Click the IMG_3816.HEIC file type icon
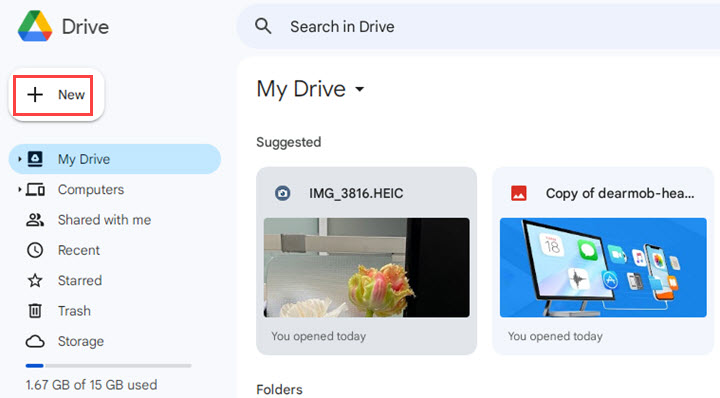 (x=282, y=193)
